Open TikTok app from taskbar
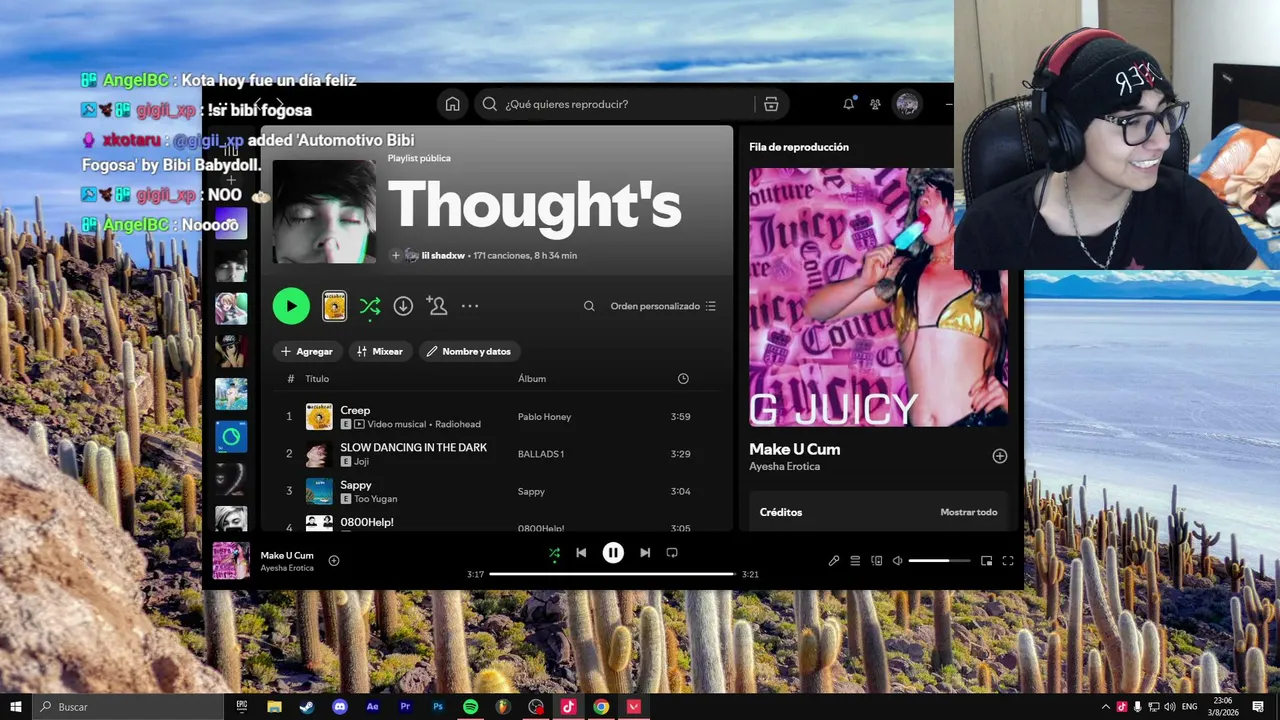Screen dimensions: 1280x720 [568, 707]
